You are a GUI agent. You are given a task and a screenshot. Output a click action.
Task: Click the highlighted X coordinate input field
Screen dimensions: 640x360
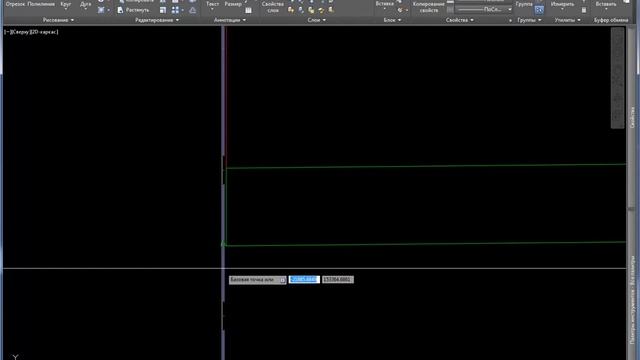pyautogui.click(x=304, y=280)
